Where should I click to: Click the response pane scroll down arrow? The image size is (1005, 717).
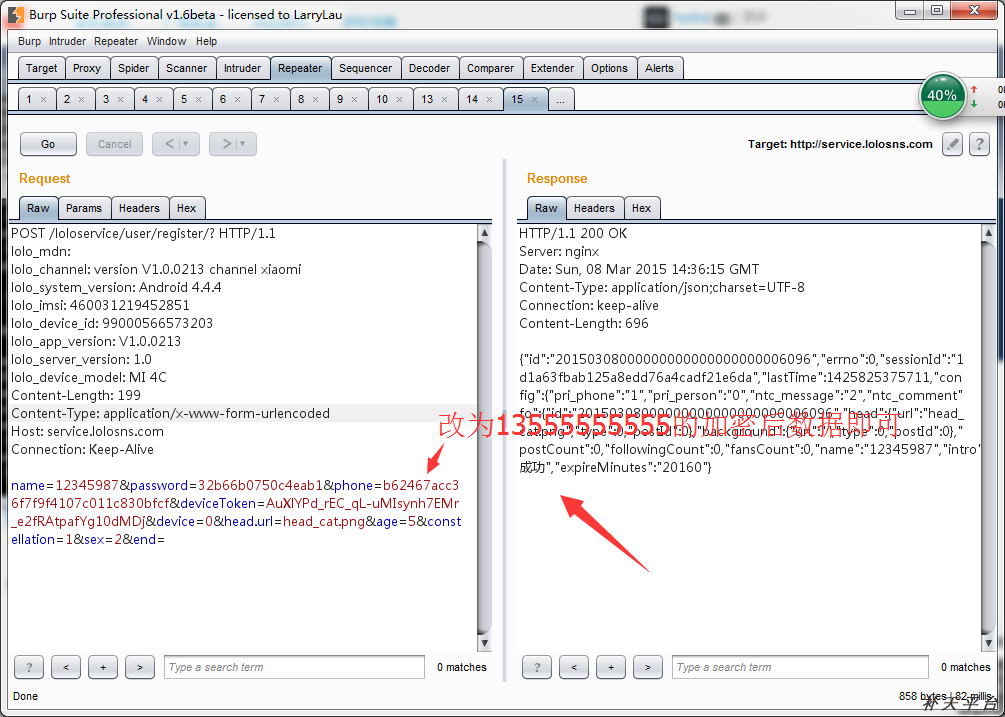(x=988, y=643)
